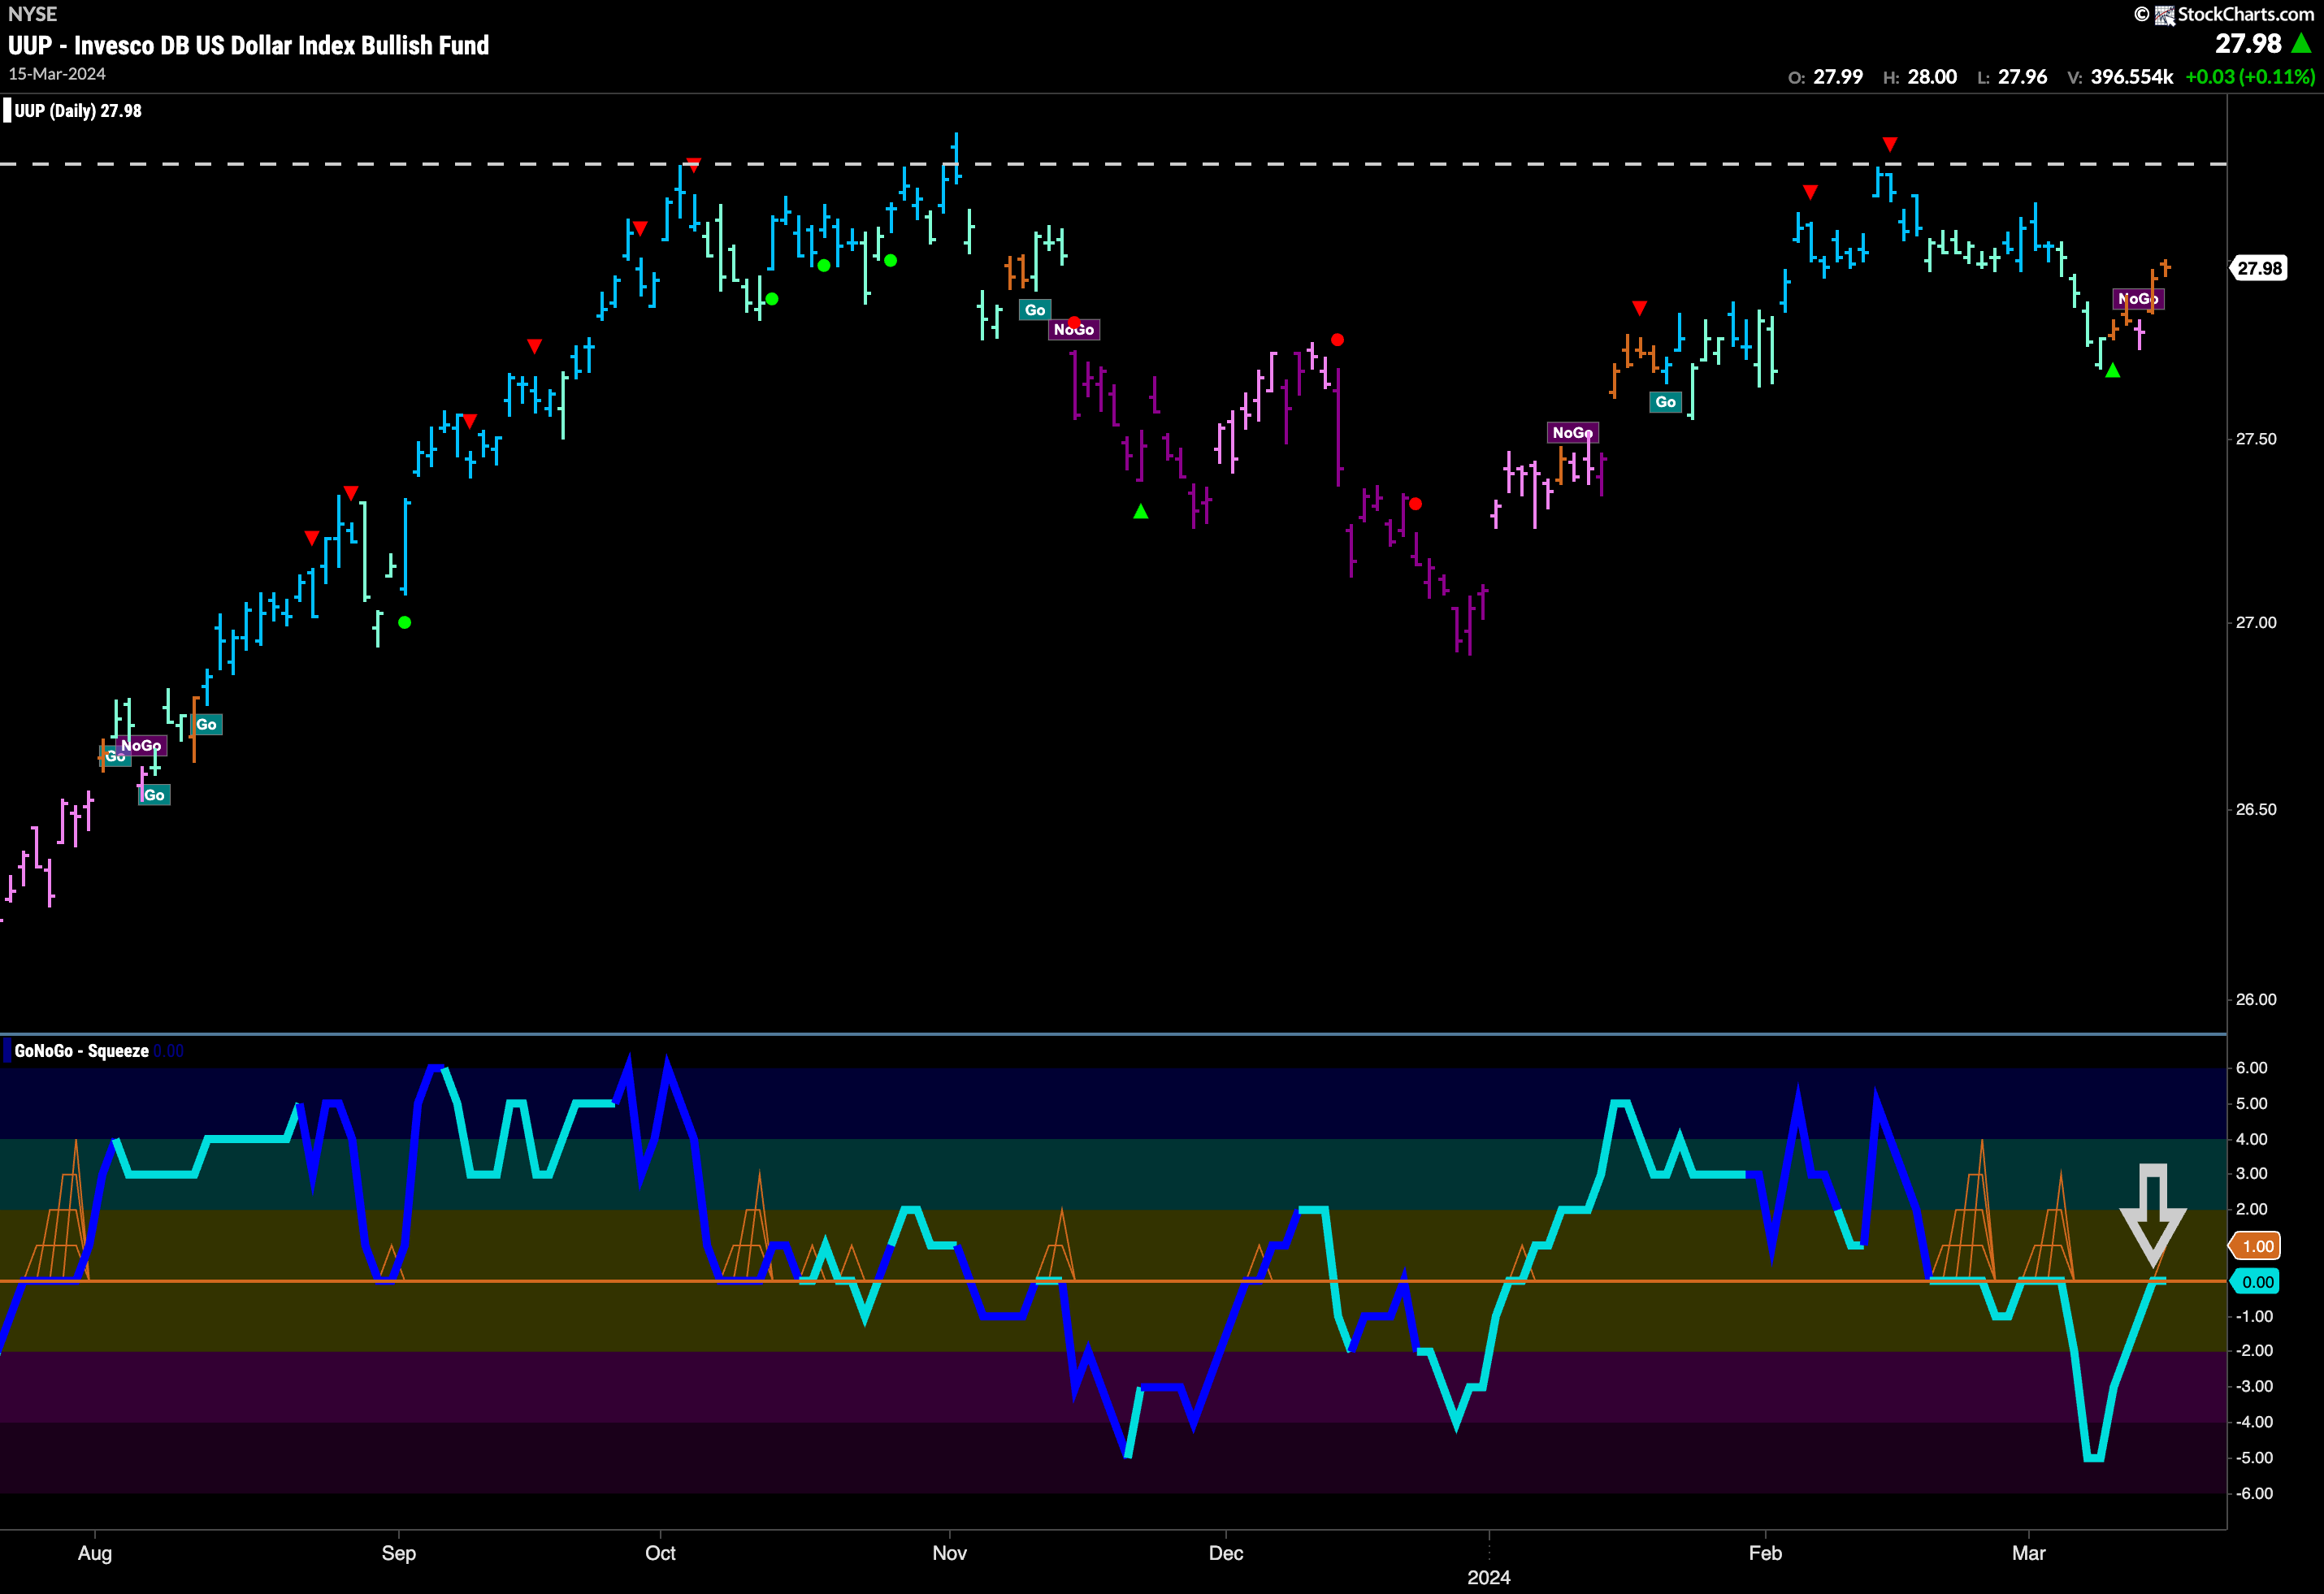
Task: Select the Mar label on the time axis
Action: click(x=2029, y=1553)
